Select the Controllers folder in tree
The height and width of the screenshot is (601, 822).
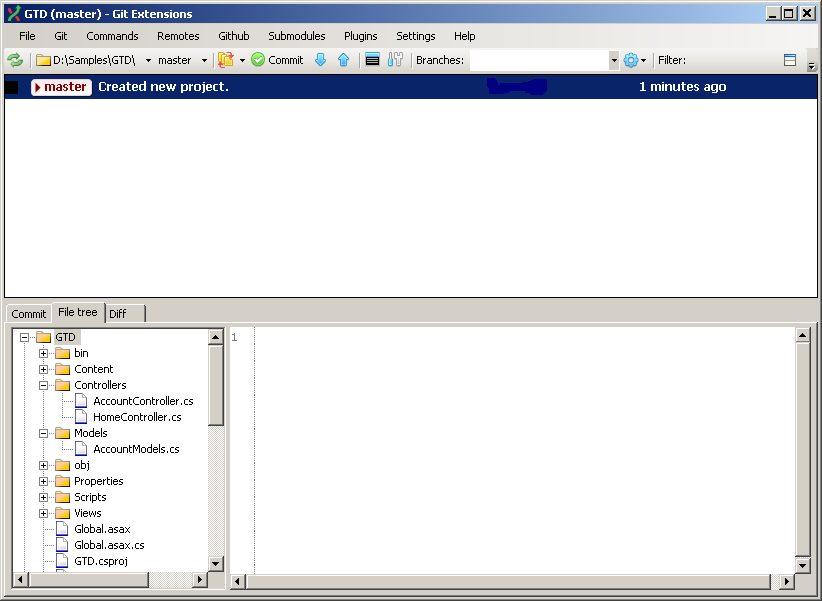(x=100, y=385)
